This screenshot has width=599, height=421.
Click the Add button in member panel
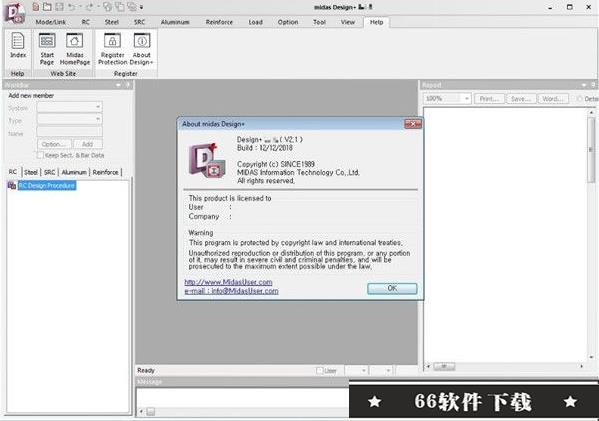click(87, 144)
